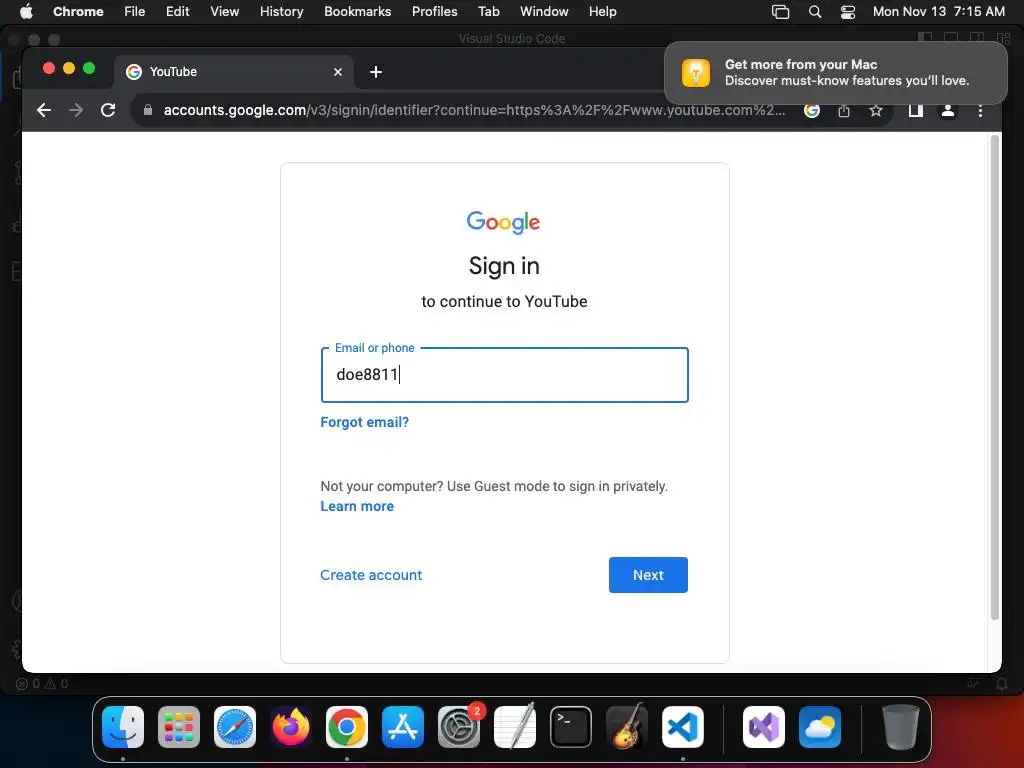Reload the page with refresh icon
Image resolution: width=1024 pixels, height=768 pixels.
[x=108, y=110]
